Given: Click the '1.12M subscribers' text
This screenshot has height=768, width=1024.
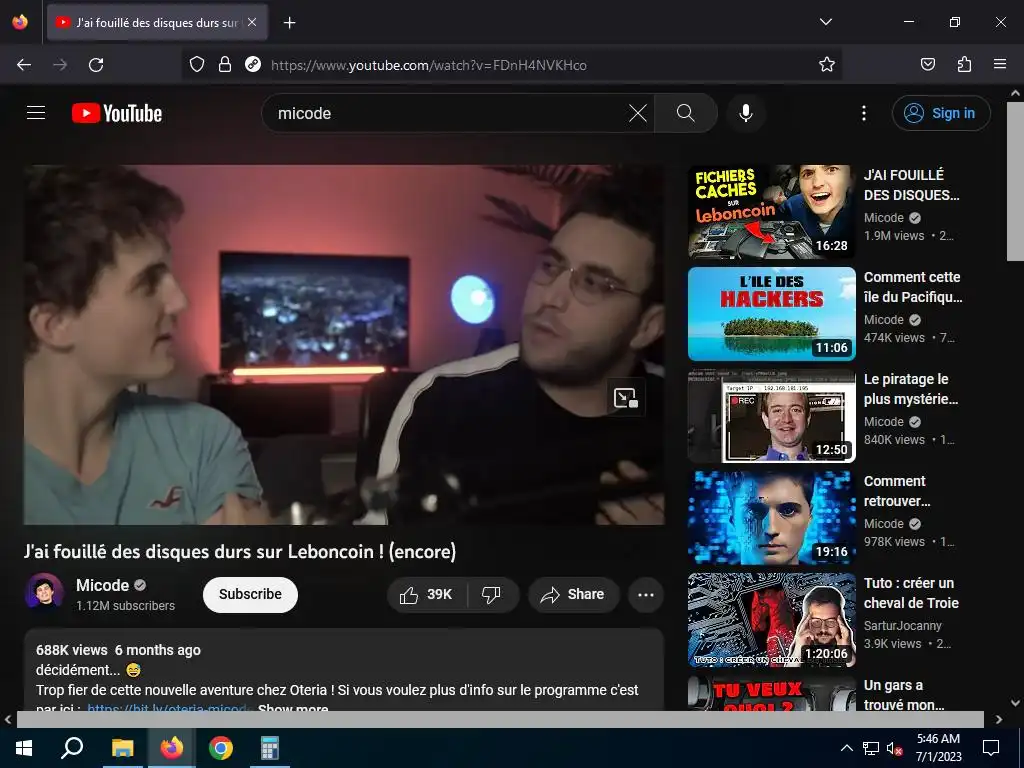Looking at the screenshot, I should [125, 606].
